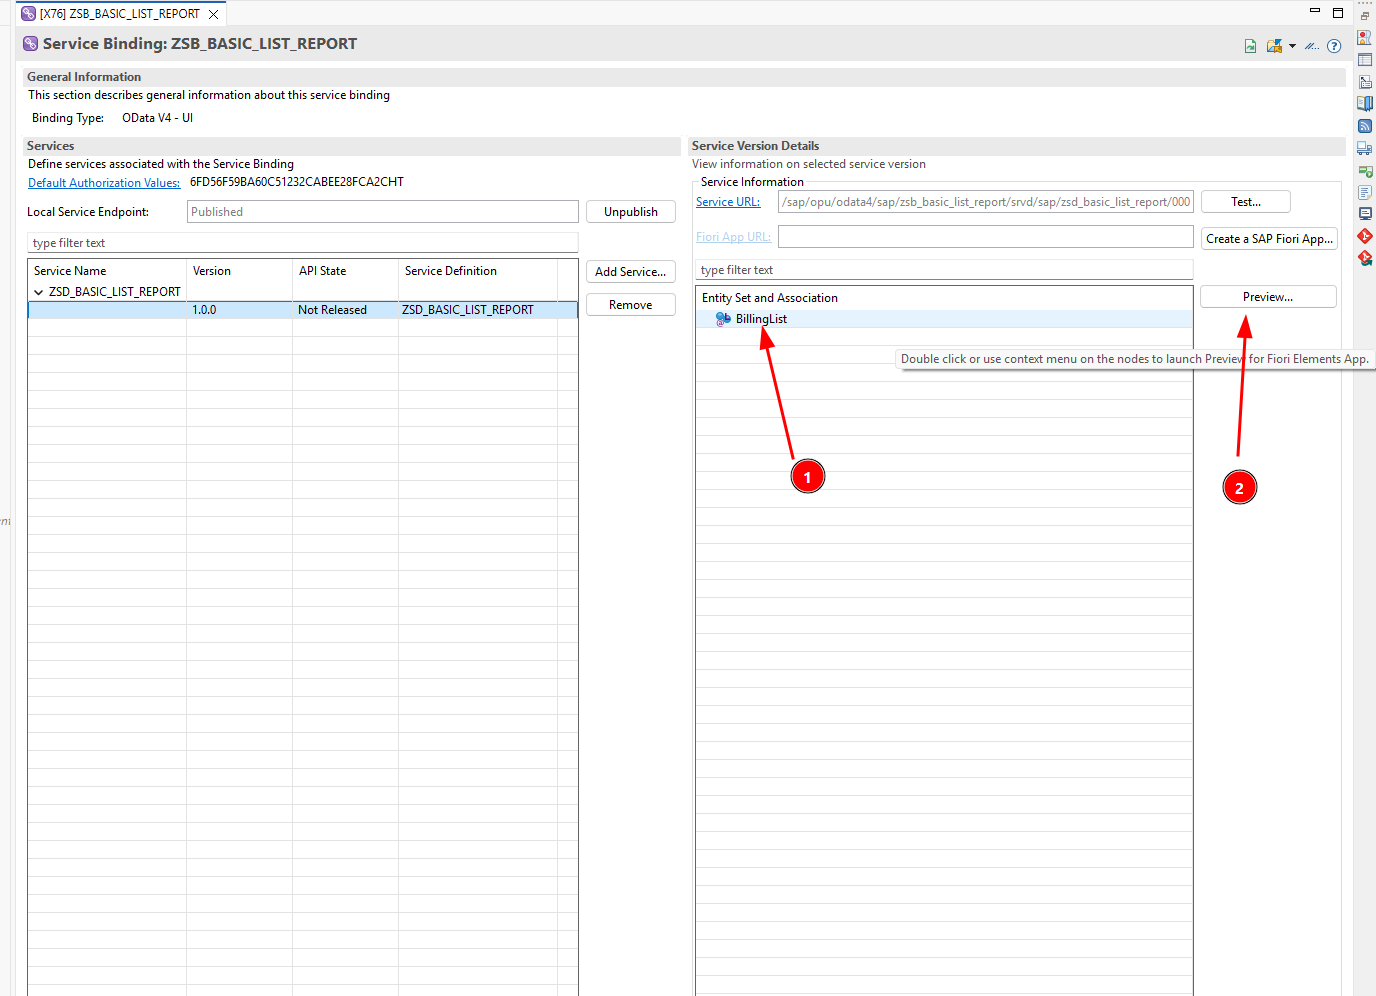Open the book with bookmark view icon
1376x996 pixels.
coord(1365,104)
